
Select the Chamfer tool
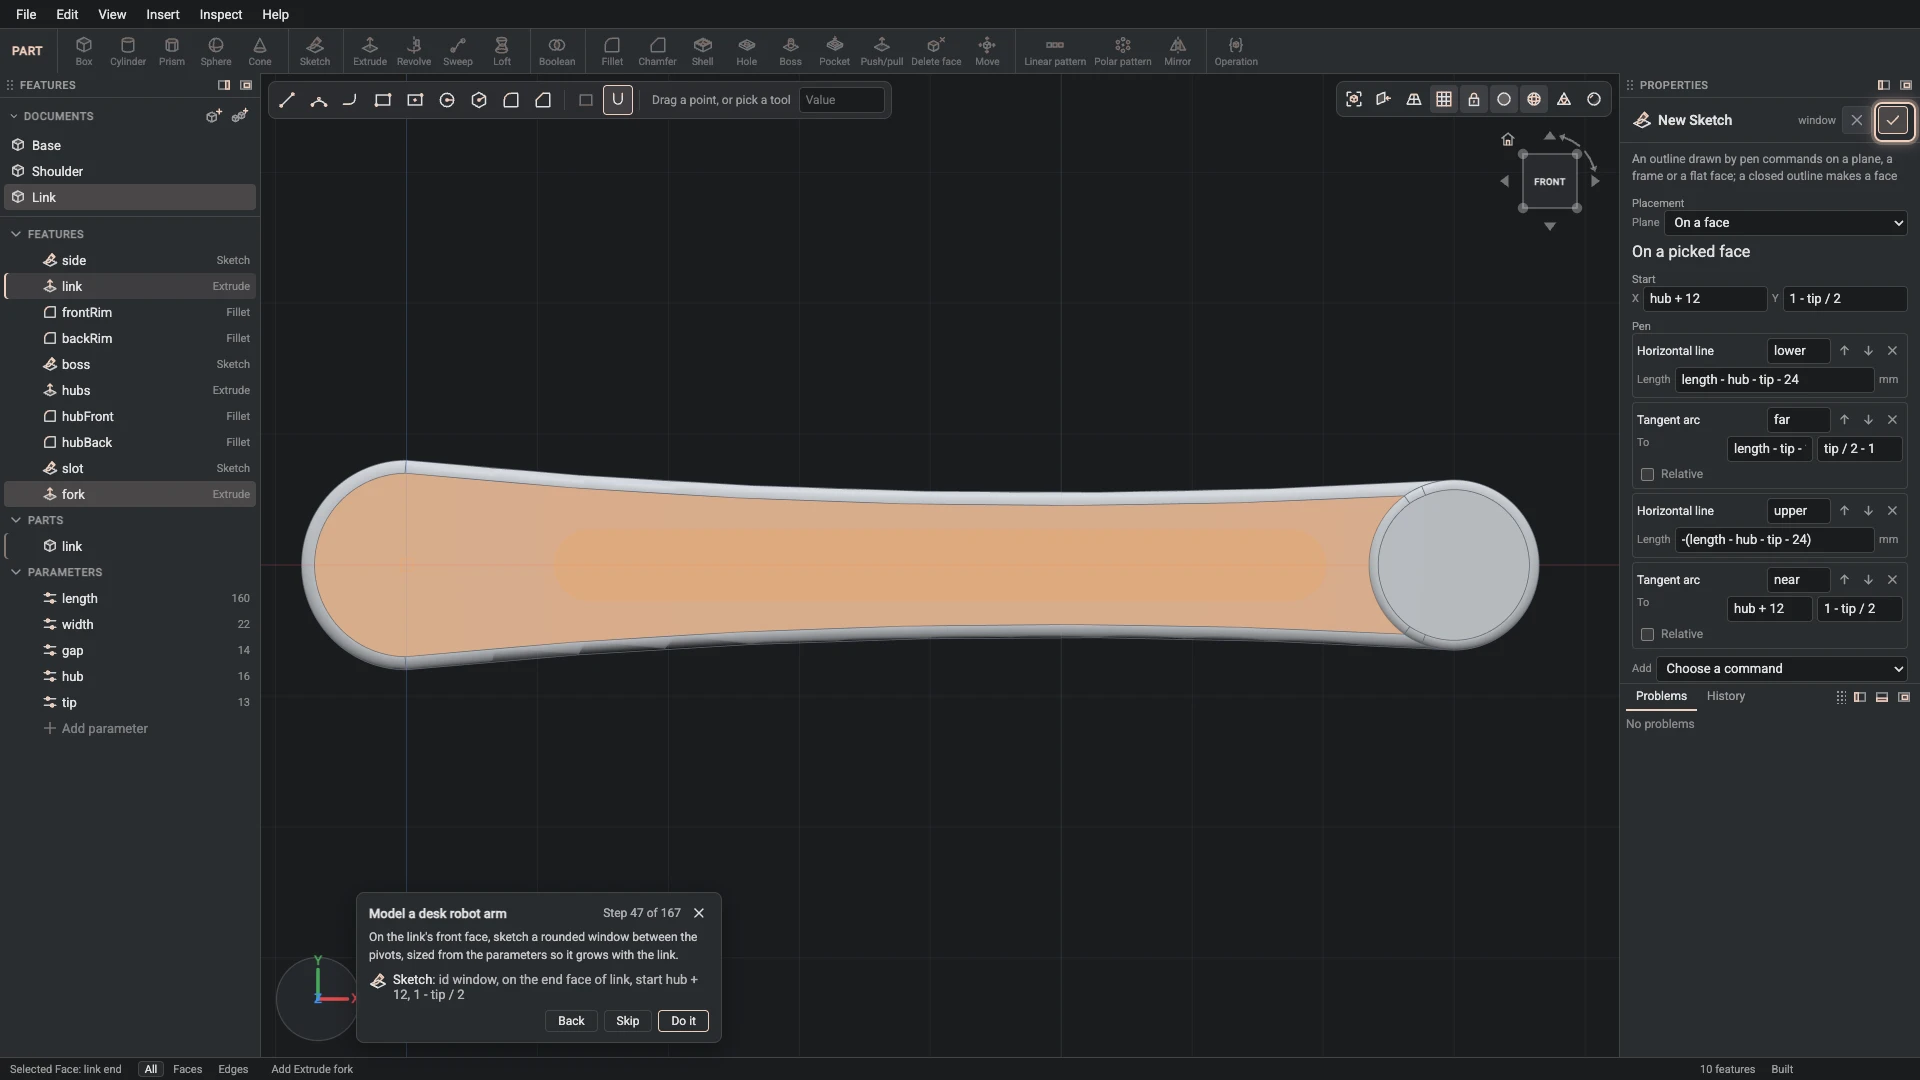[657, 51]
